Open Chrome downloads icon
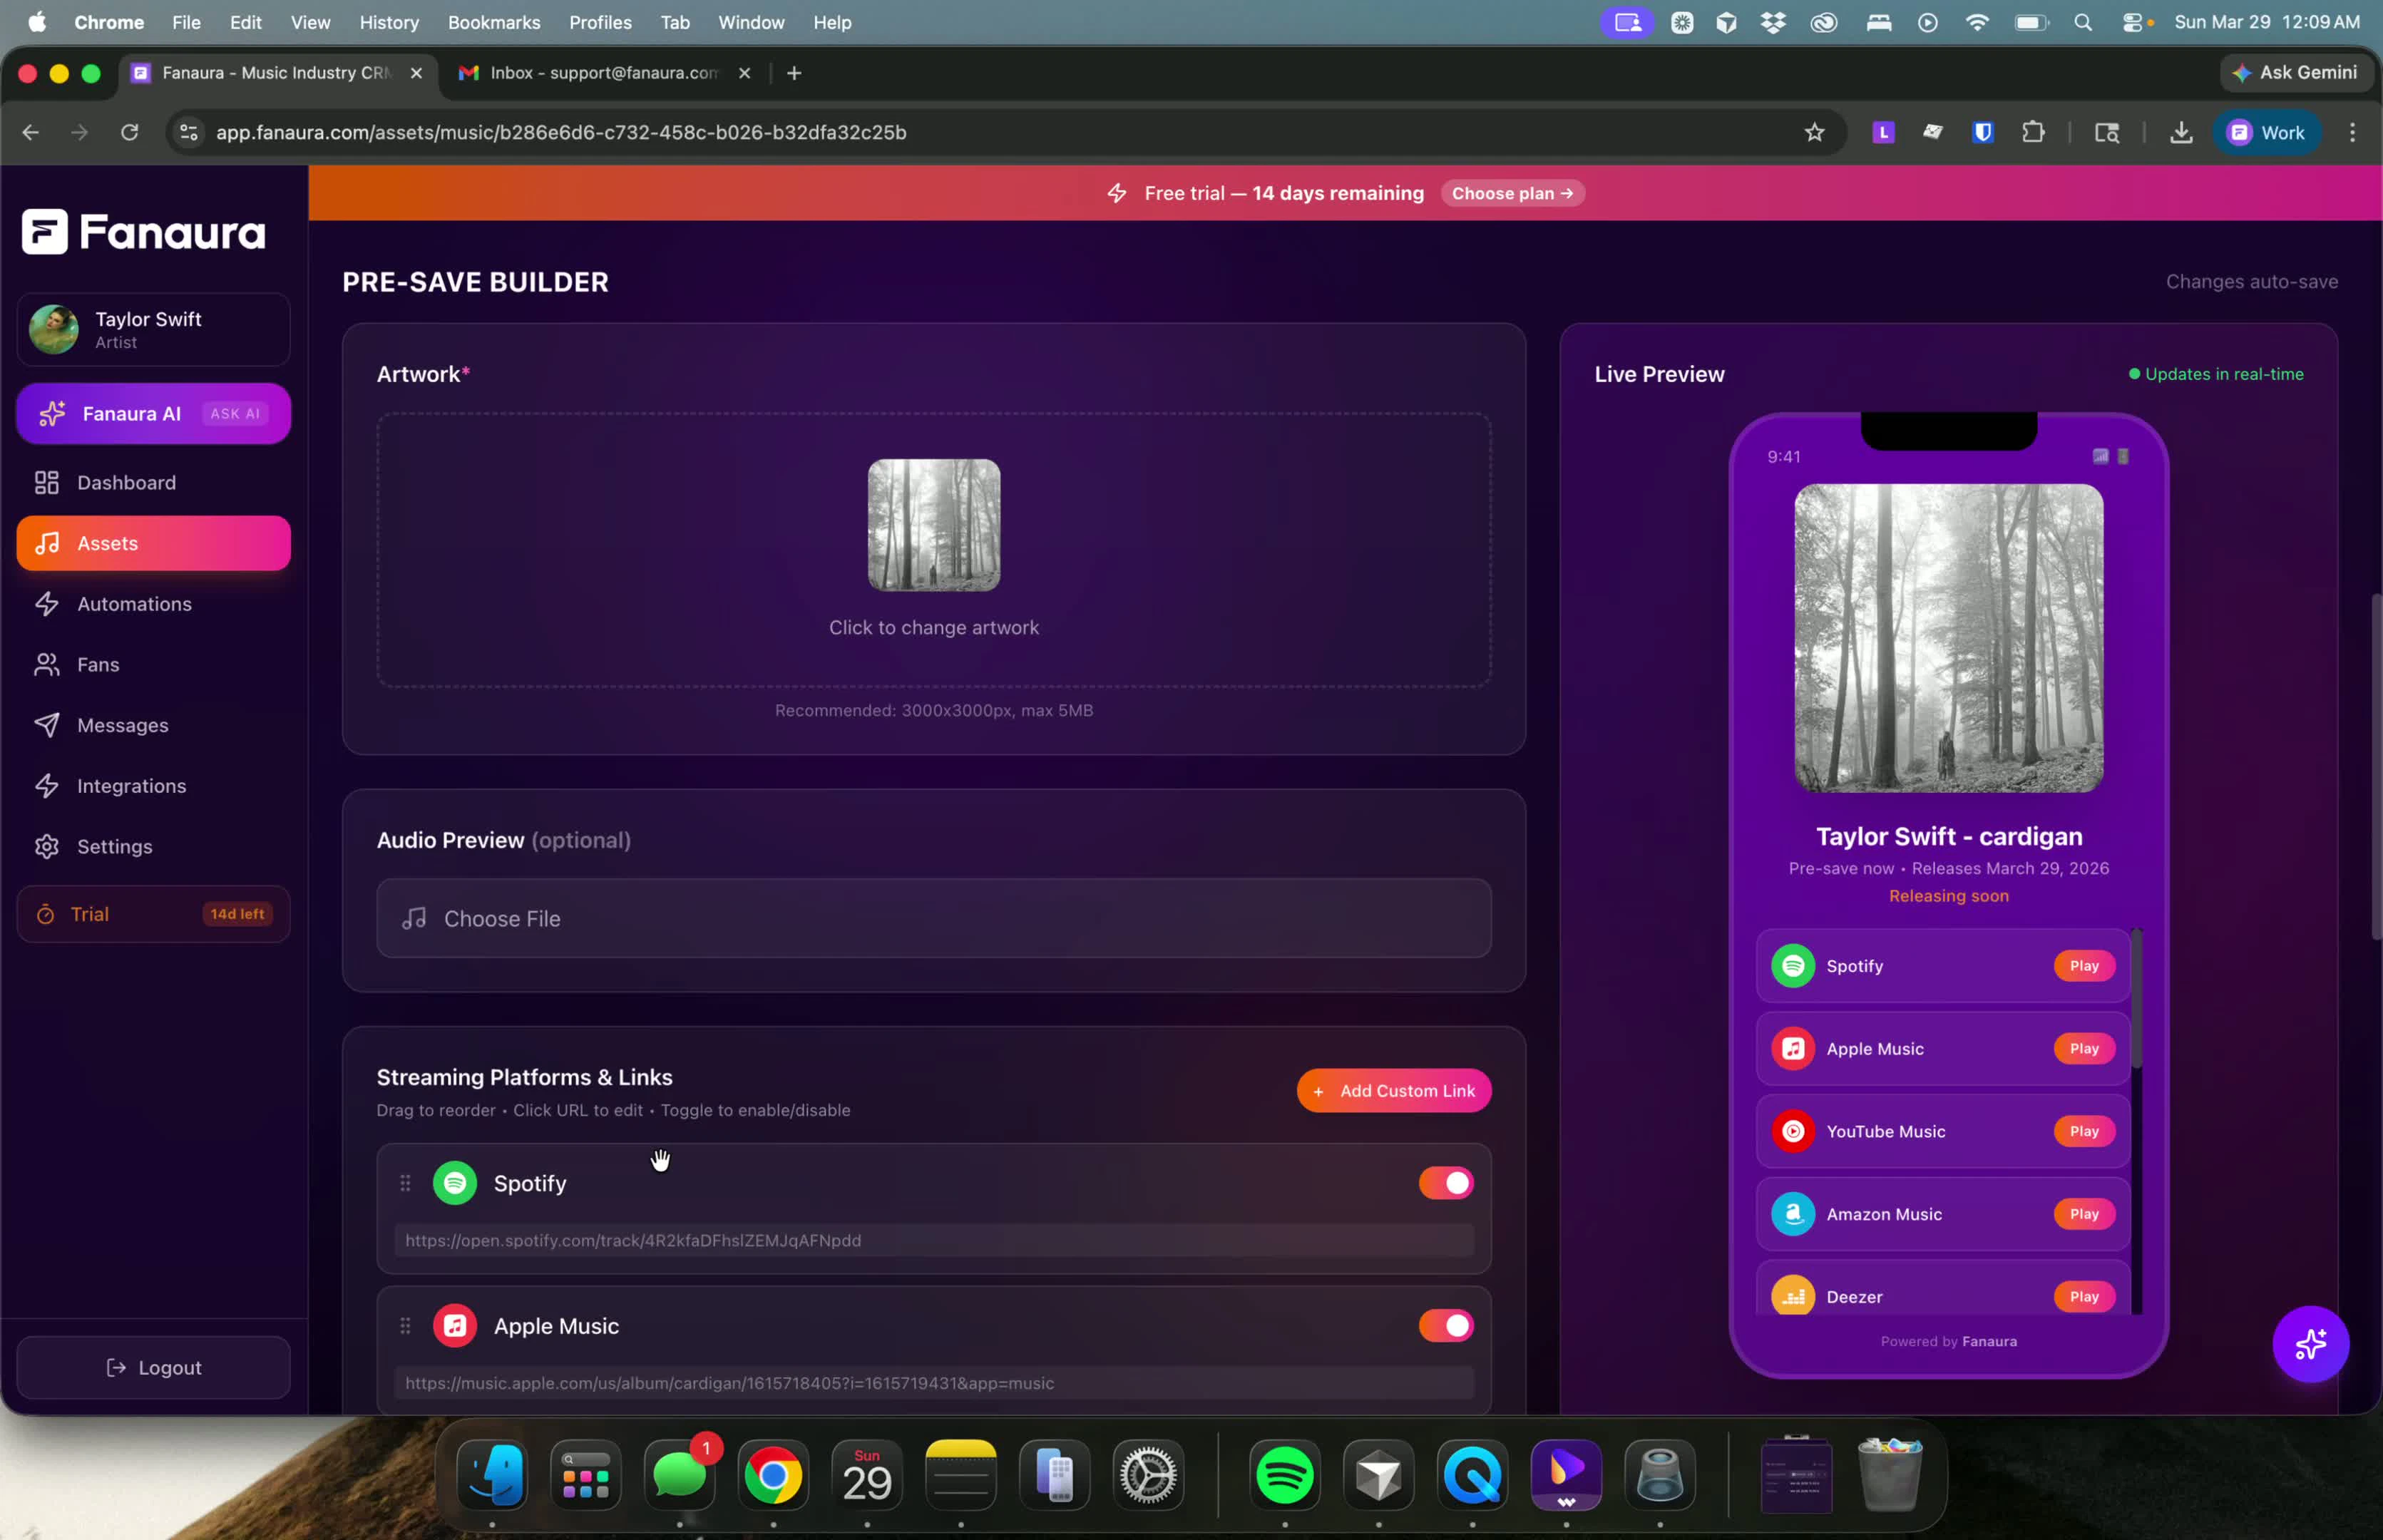This screenshot has height=1540, width=2383. click(2181, 132)
